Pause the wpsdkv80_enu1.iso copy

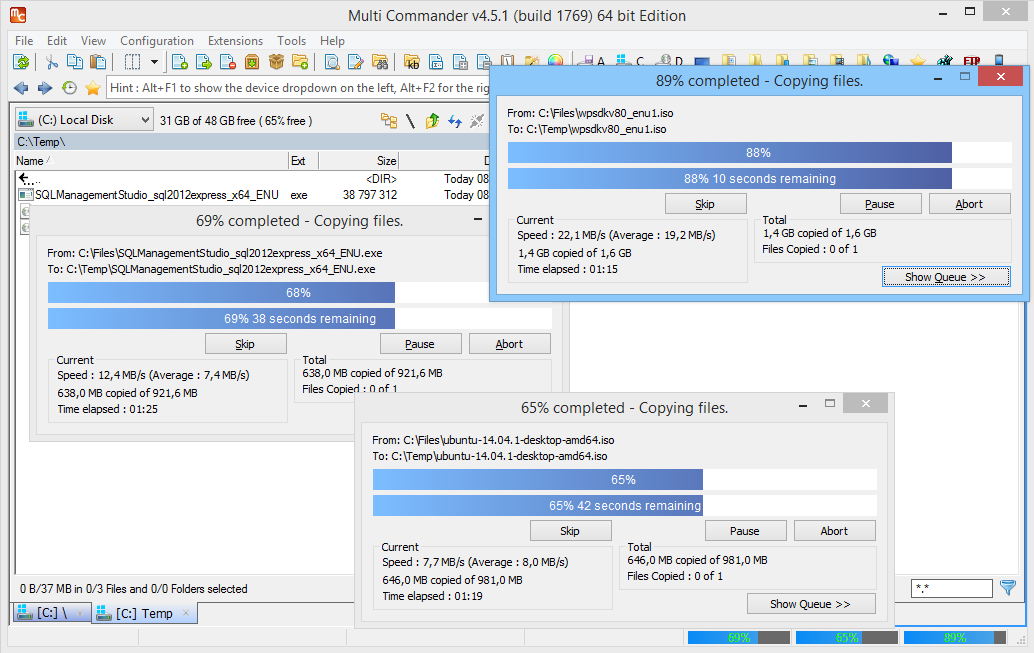pos(880,204)
